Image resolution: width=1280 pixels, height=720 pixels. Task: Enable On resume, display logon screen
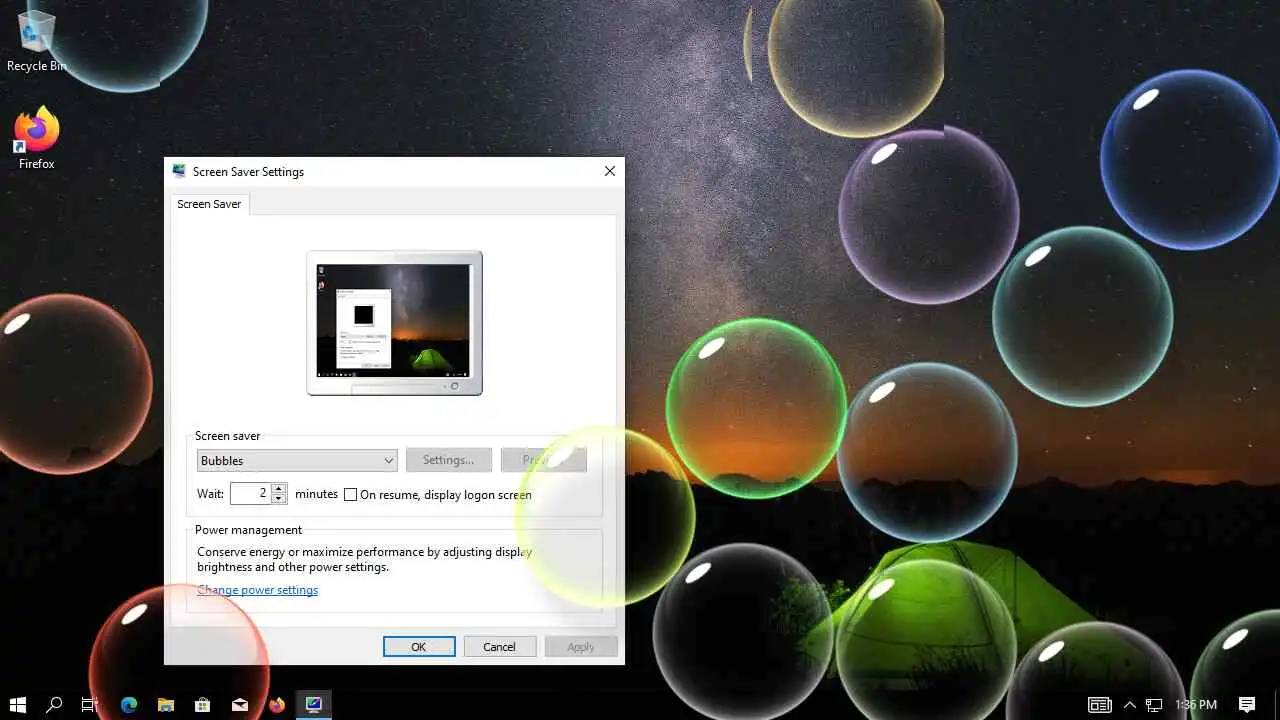point(350,494)
